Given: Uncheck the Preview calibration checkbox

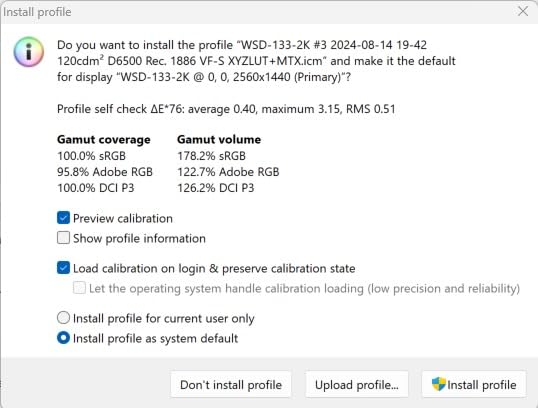Looking at the screenshot, I should pyautogui.click(x=63, y=218).
